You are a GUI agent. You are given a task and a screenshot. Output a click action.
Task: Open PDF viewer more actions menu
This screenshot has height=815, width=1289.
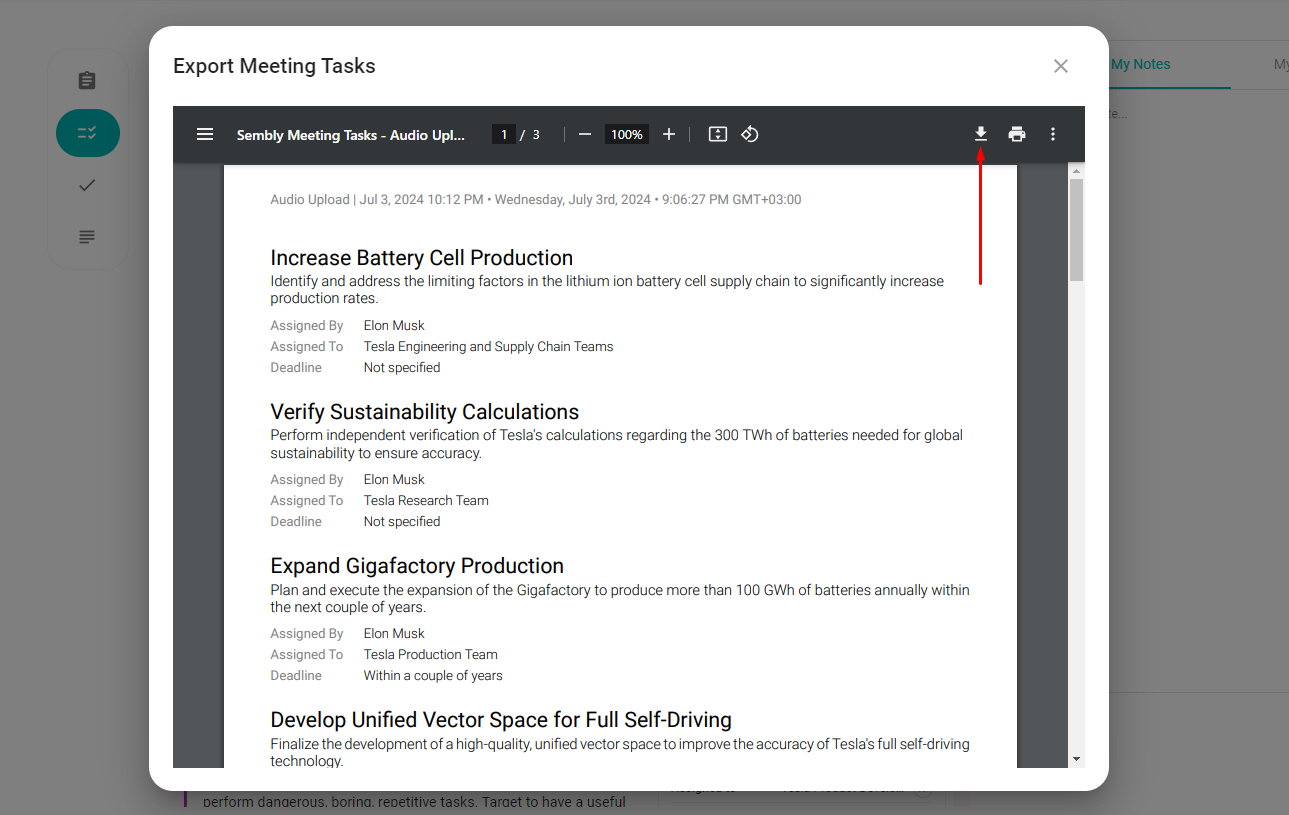coord(1053,134)
